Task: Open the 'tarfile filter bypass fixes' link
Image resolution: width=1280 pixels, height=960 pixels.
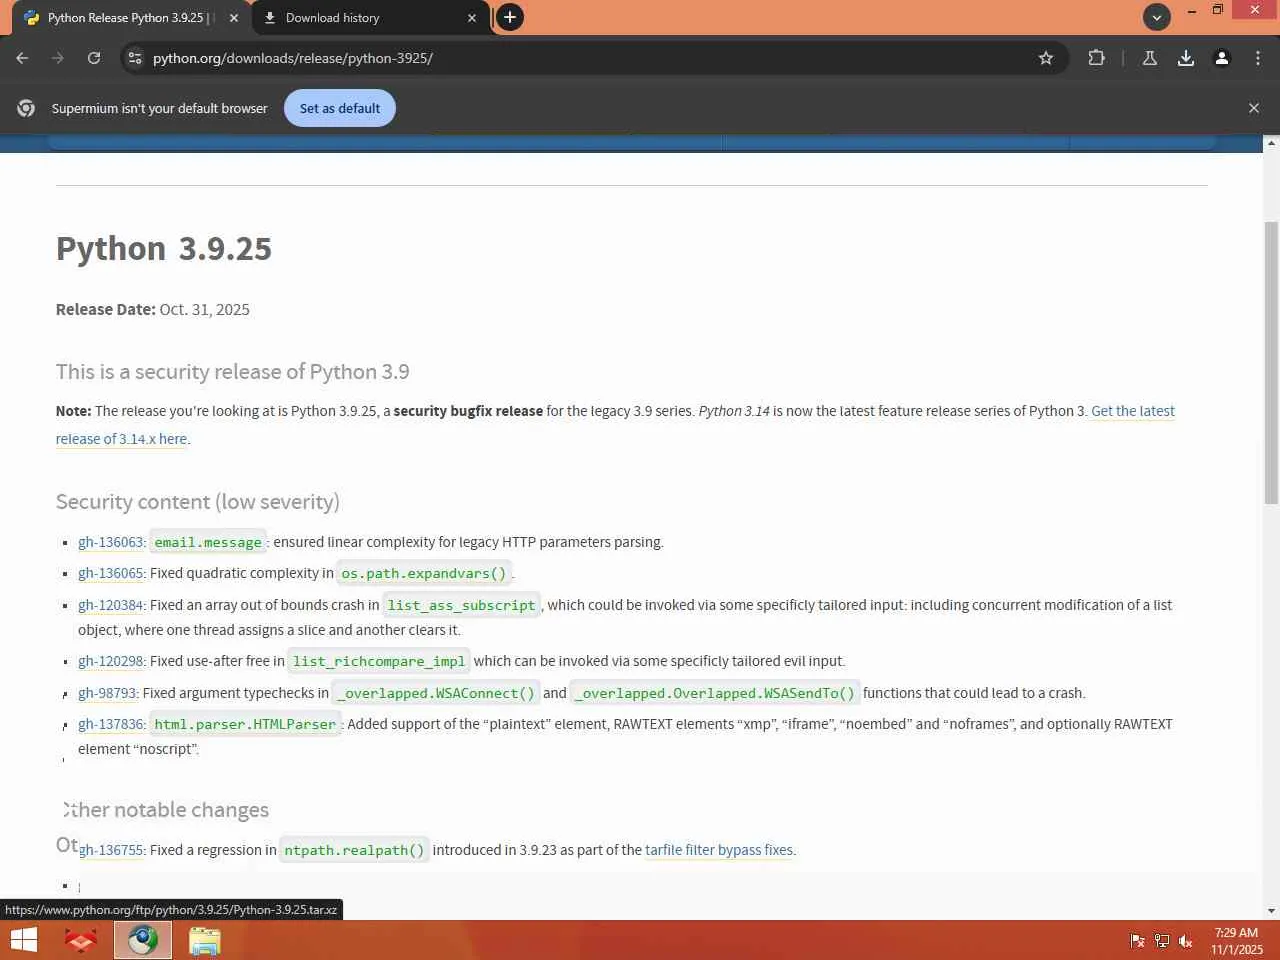Action: point(719,850)
